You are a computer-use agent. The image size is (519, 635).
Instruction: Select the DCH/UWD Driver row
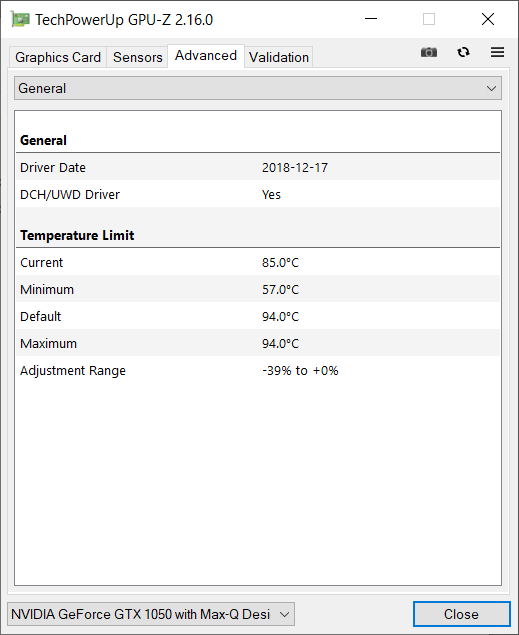point(258,195)
